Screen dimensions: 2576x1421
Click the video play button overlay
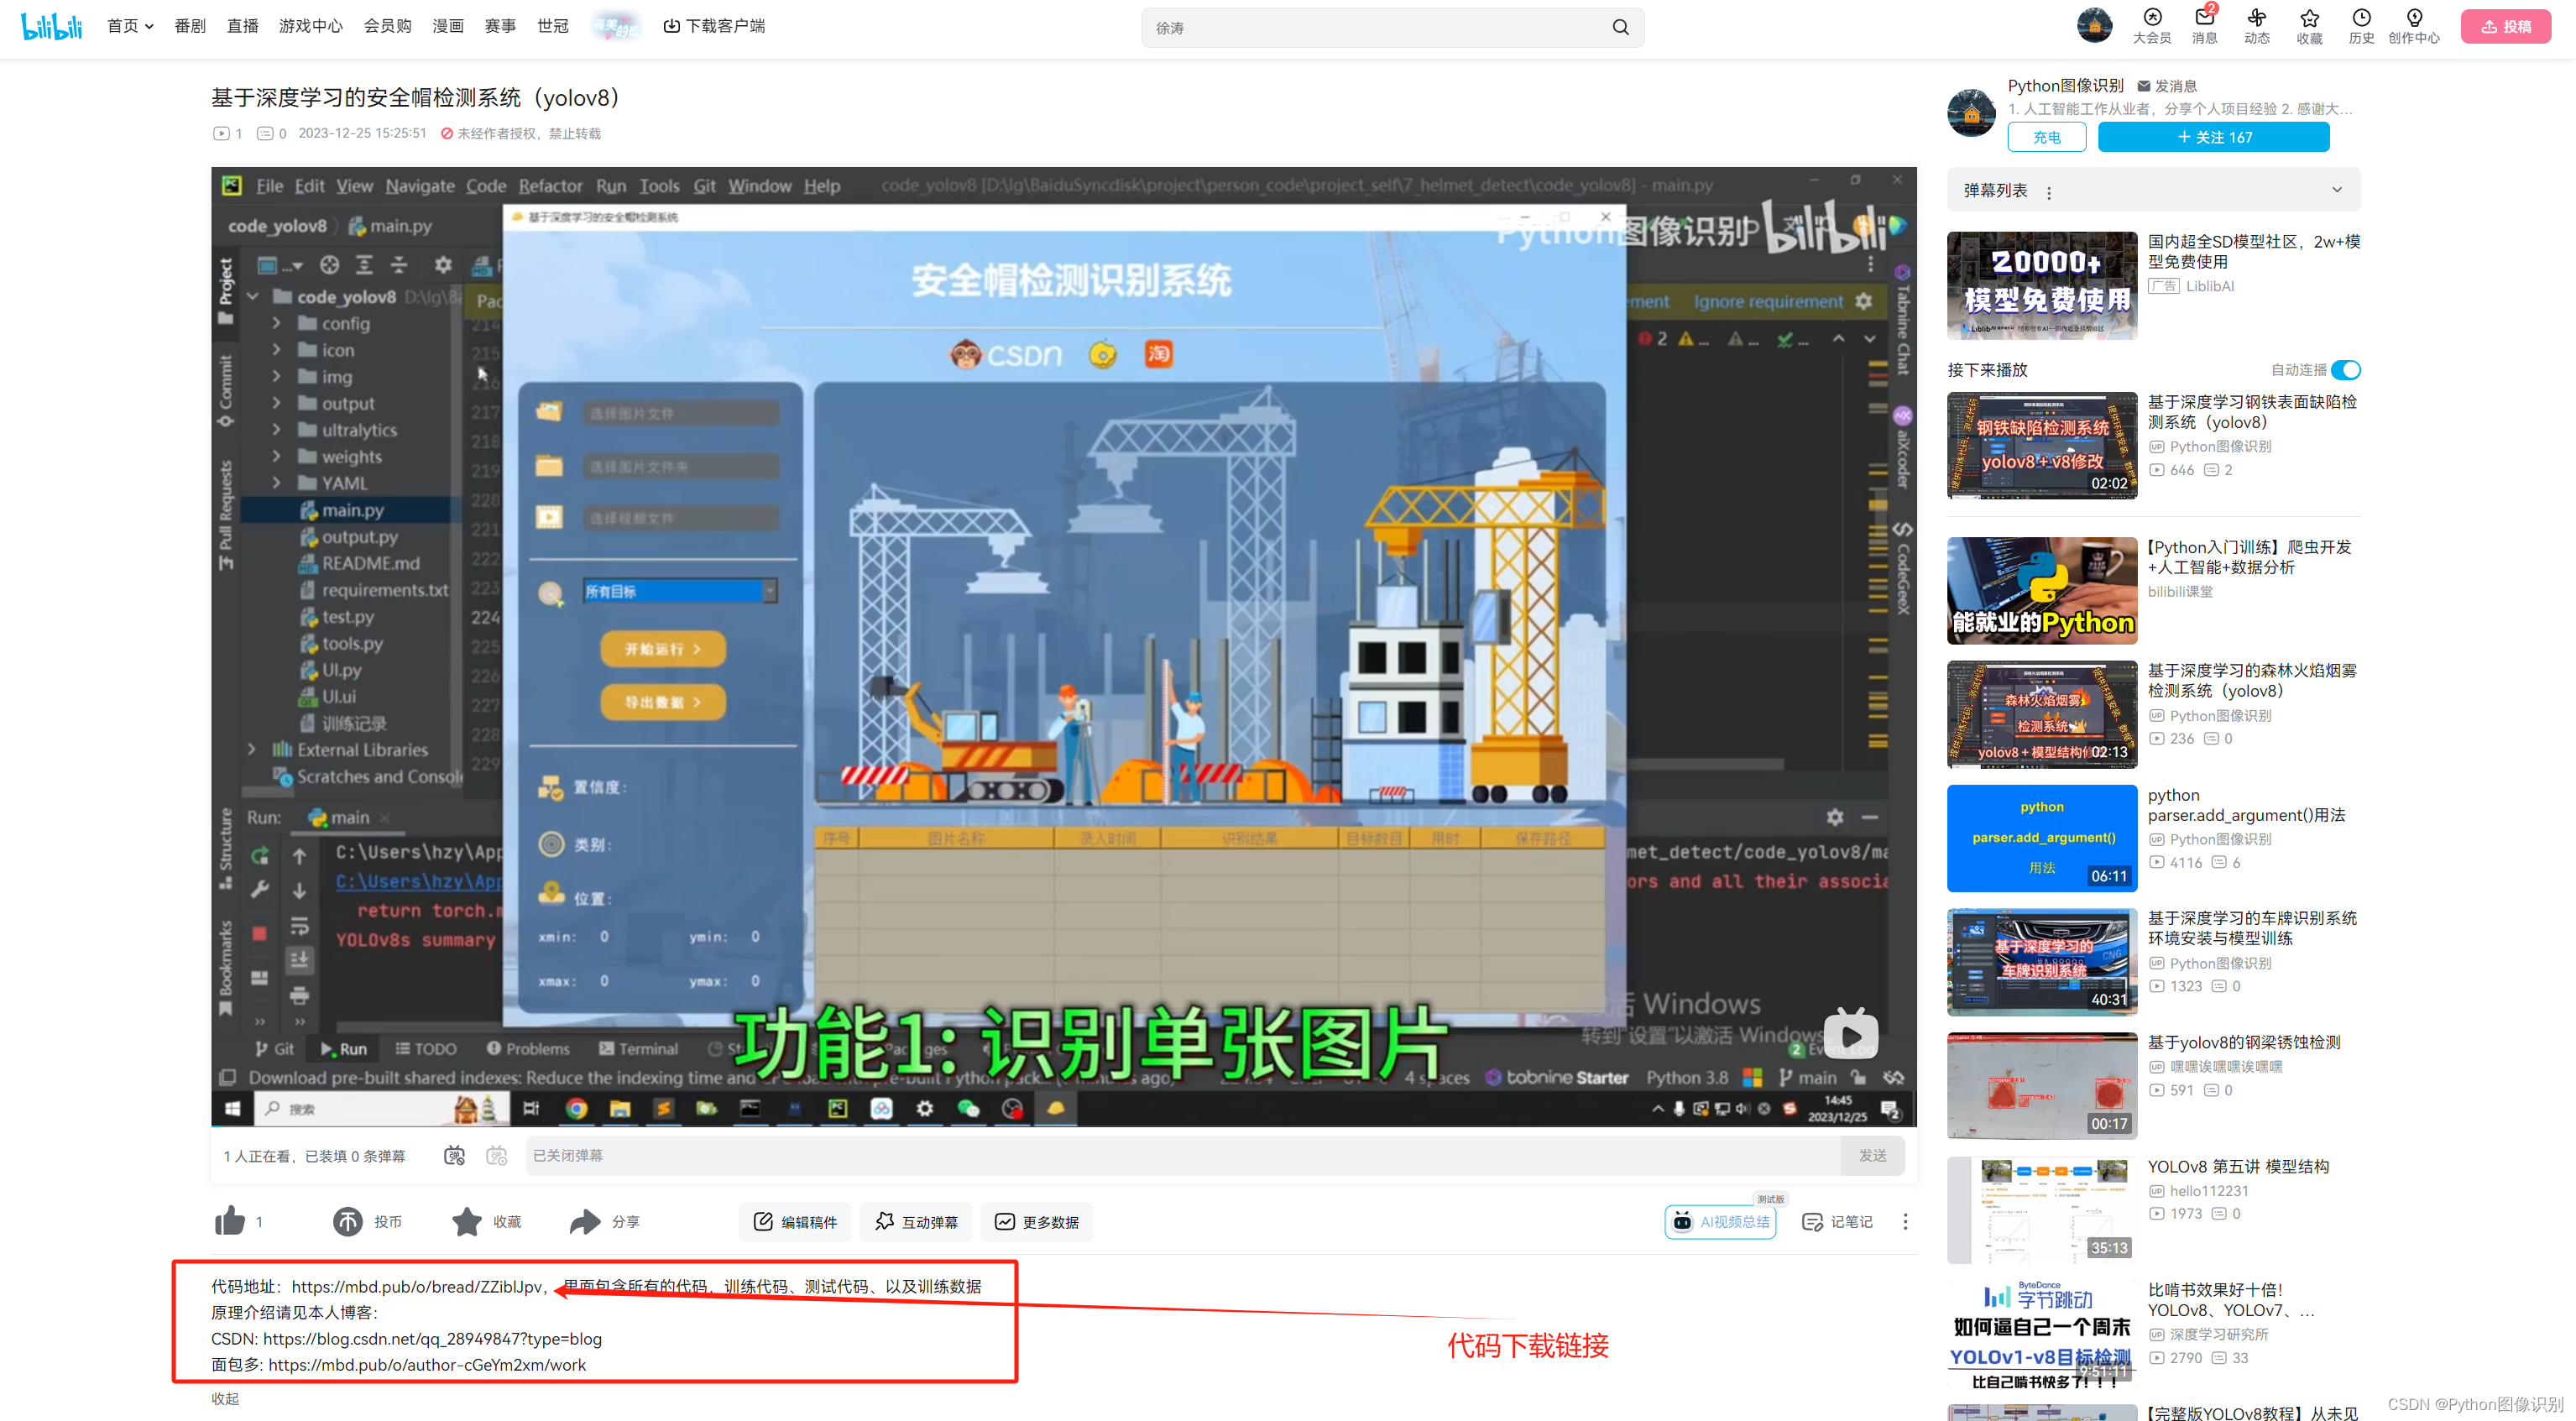[1850, 1035]
